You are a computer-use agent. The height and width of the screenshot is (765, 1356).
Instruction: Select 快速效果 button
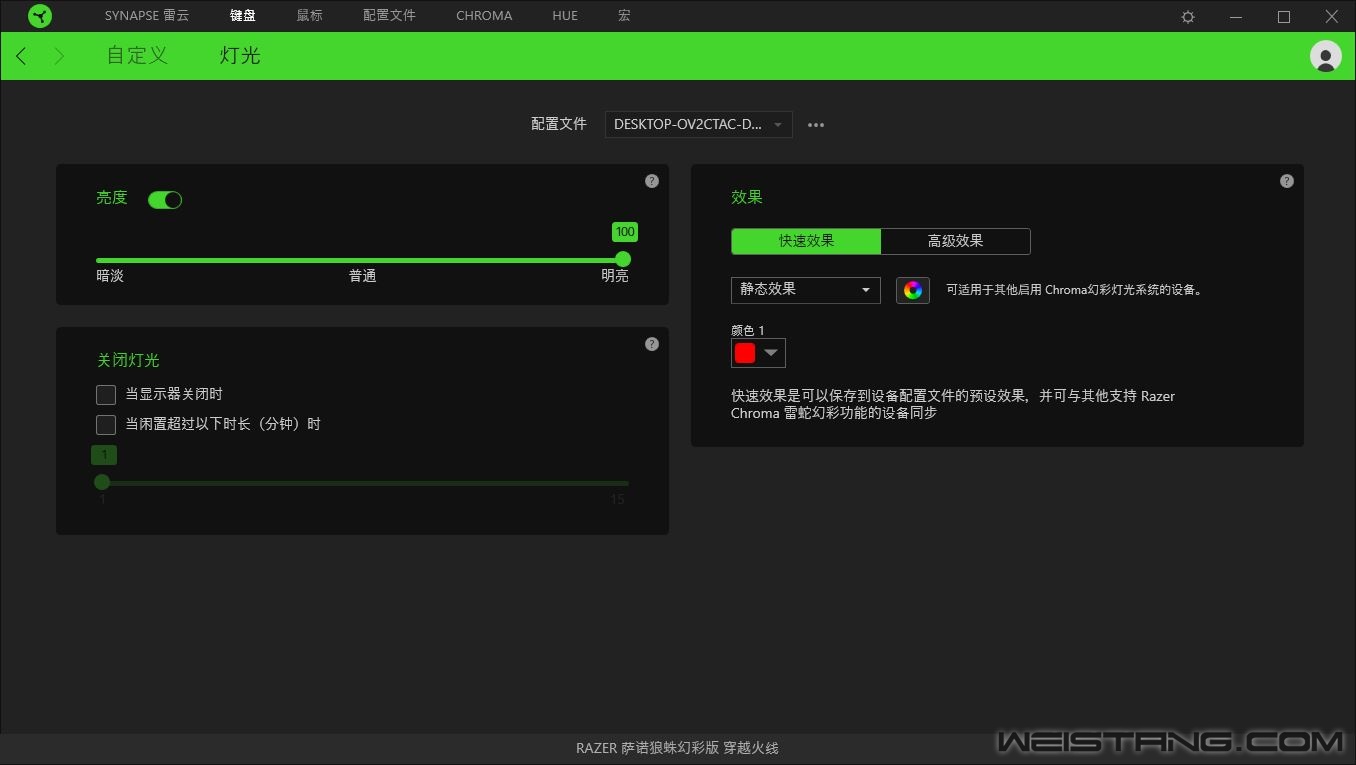click(x=806, y=241)
